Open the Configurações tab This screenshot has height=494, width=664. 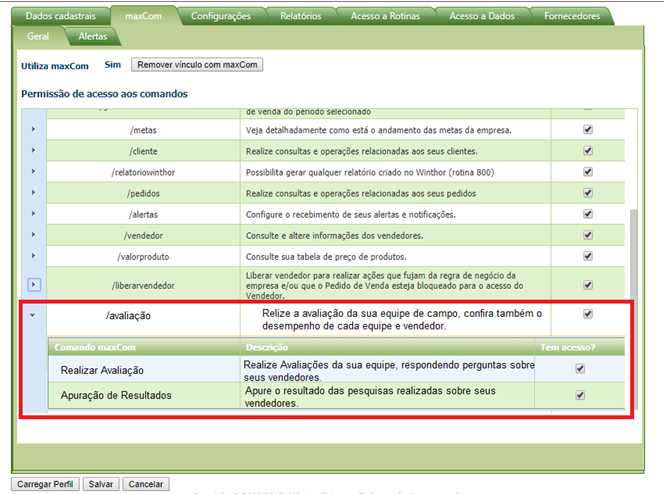click(221, 17)
